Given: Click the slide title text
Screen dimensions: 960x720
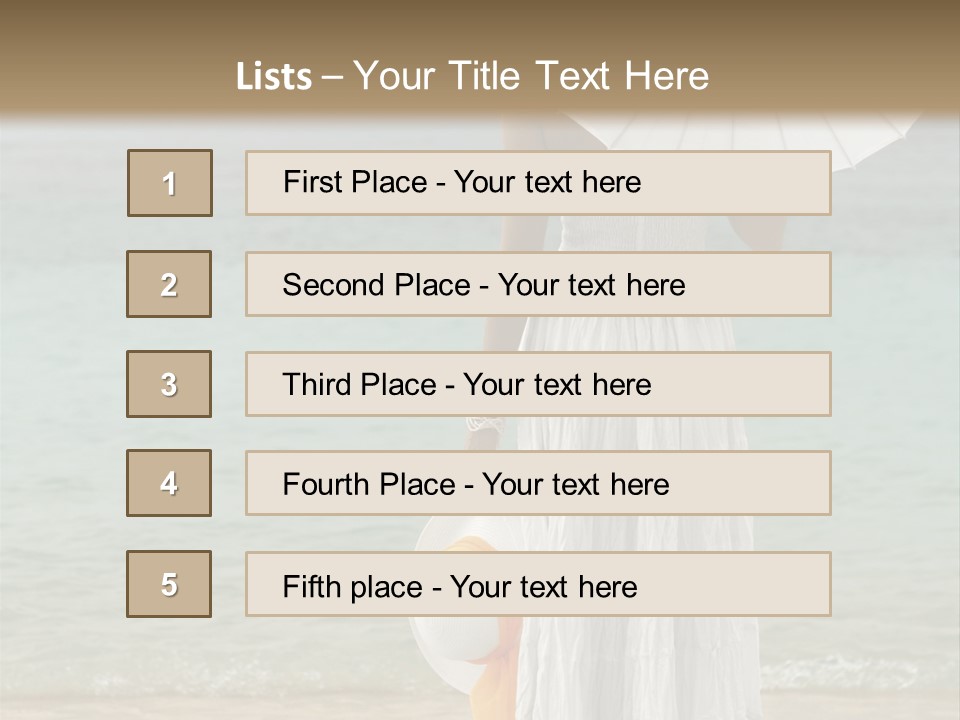Looking at the screenshot, I should point(472,76).
